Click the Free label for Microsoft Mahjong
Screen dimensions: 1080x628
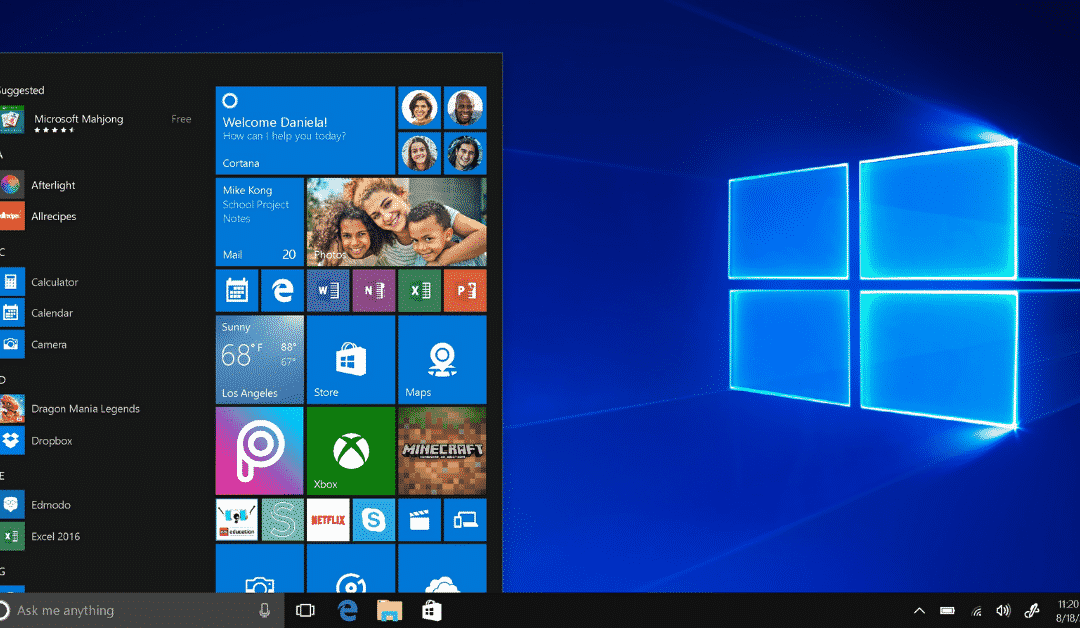pyautogui.click(x=181, y=119)
